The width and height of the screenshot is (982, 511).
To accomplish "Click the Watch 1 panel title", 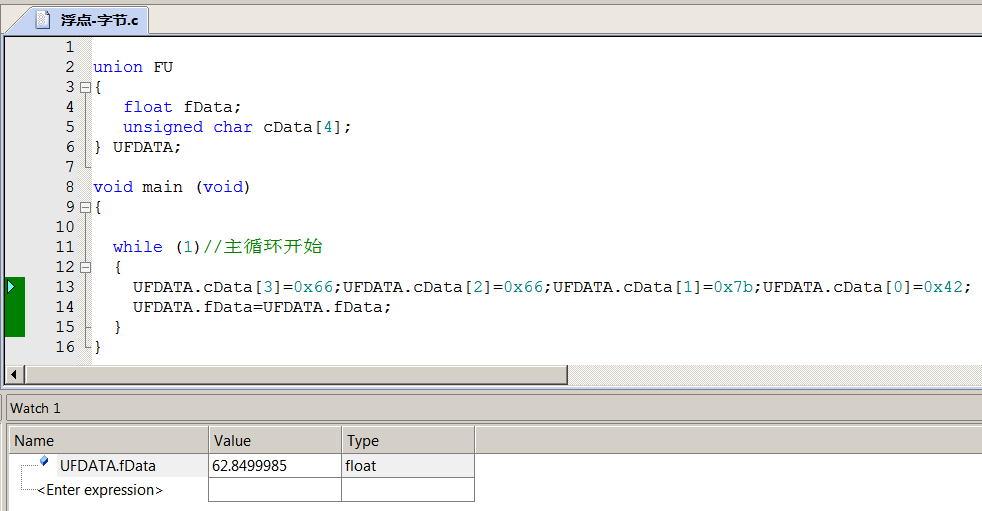I will [35, 408].
